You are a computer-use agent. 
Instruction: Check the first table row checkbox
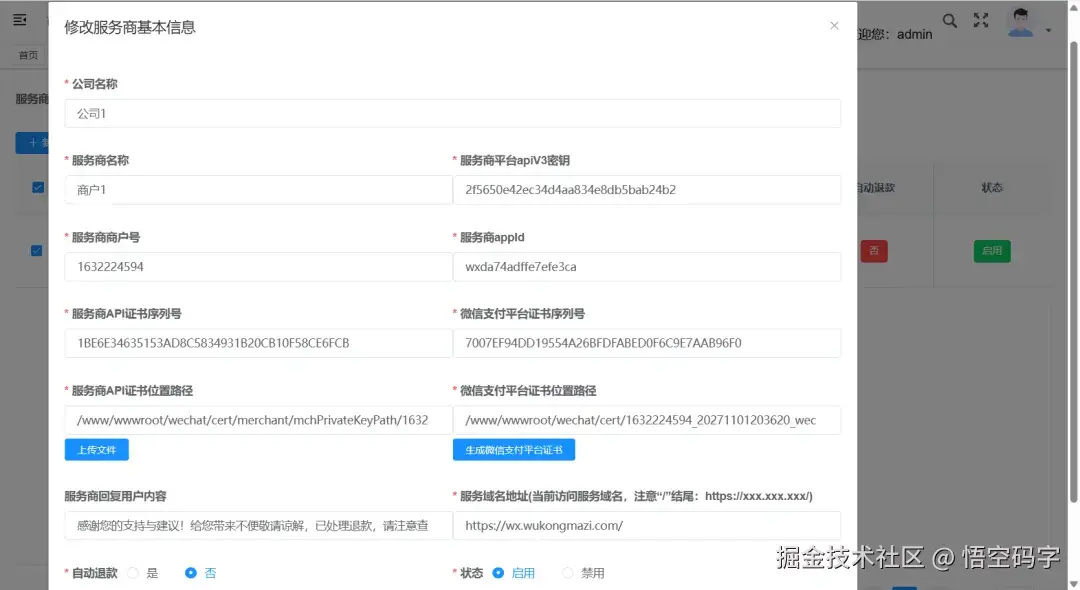click(x=38, y=186)
